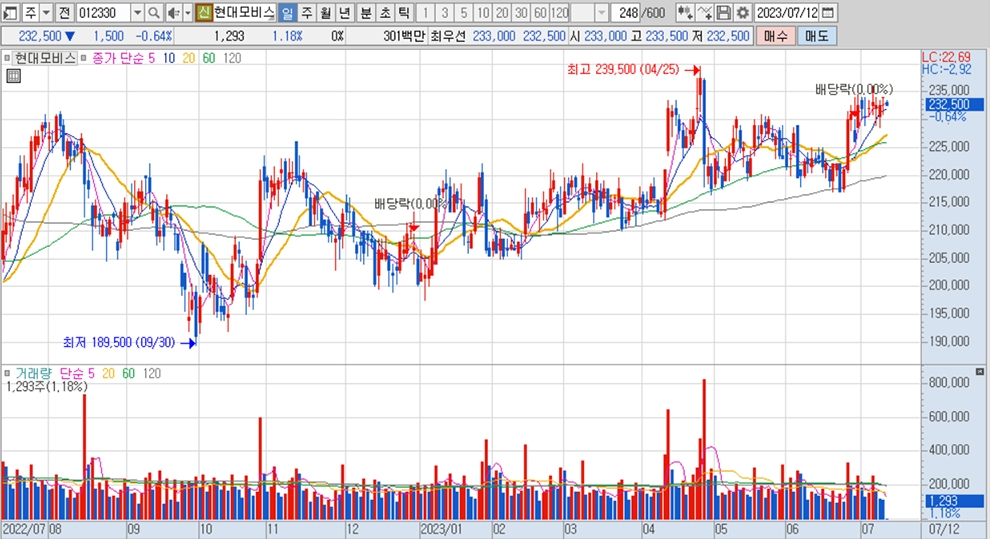
Task: Switch to the 초 second chart
Action: pyautogui.click(x=385, y=12)
